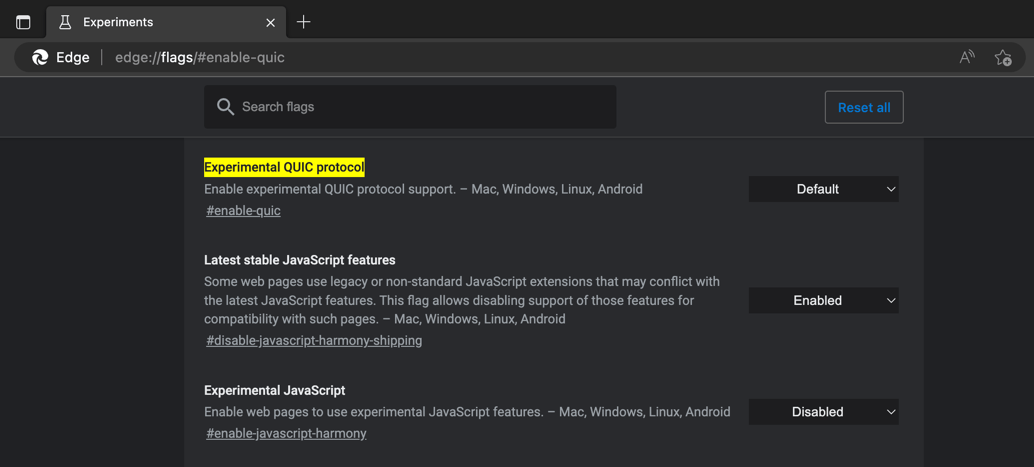1034x467 pixels.
Task: Open Experimental JavaScript Disabled dropdown
Action: coord(824,412)
